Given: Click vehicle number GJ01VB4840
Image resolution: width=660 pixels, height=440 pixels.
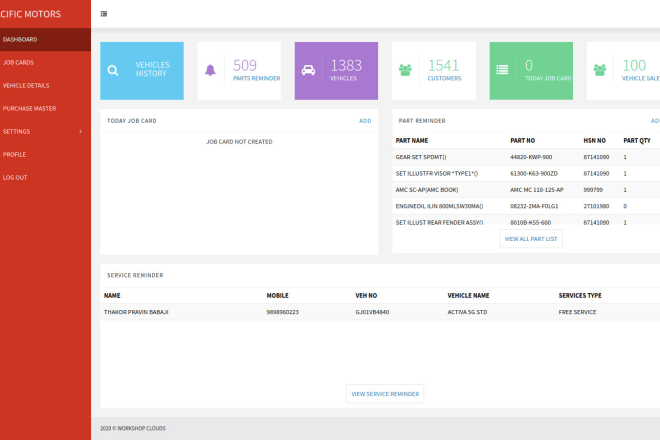Looking at the screenshot, I should [372, 312].
